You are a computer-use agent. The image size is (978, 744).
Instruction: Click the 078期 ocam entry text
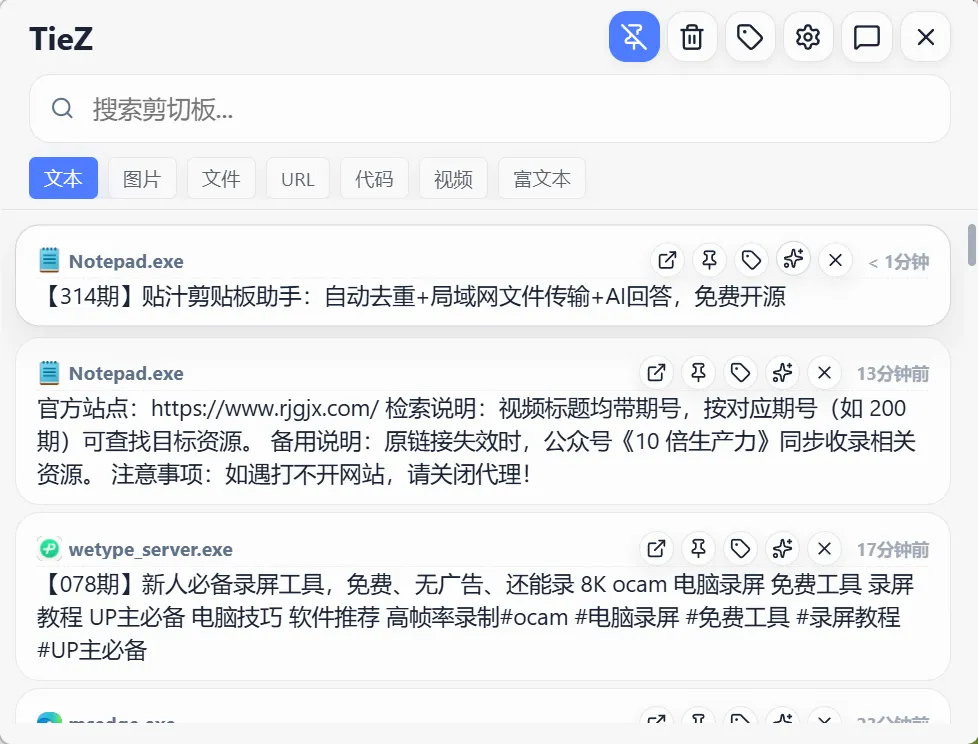coord(476,617)
